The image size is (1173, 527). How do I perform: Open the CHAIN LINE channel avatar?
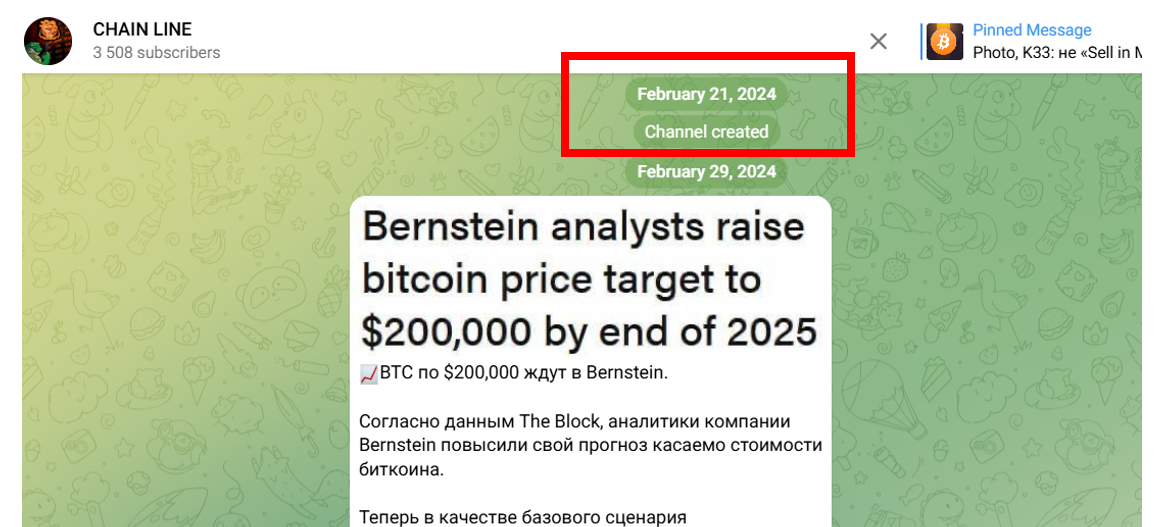point(48,40)
